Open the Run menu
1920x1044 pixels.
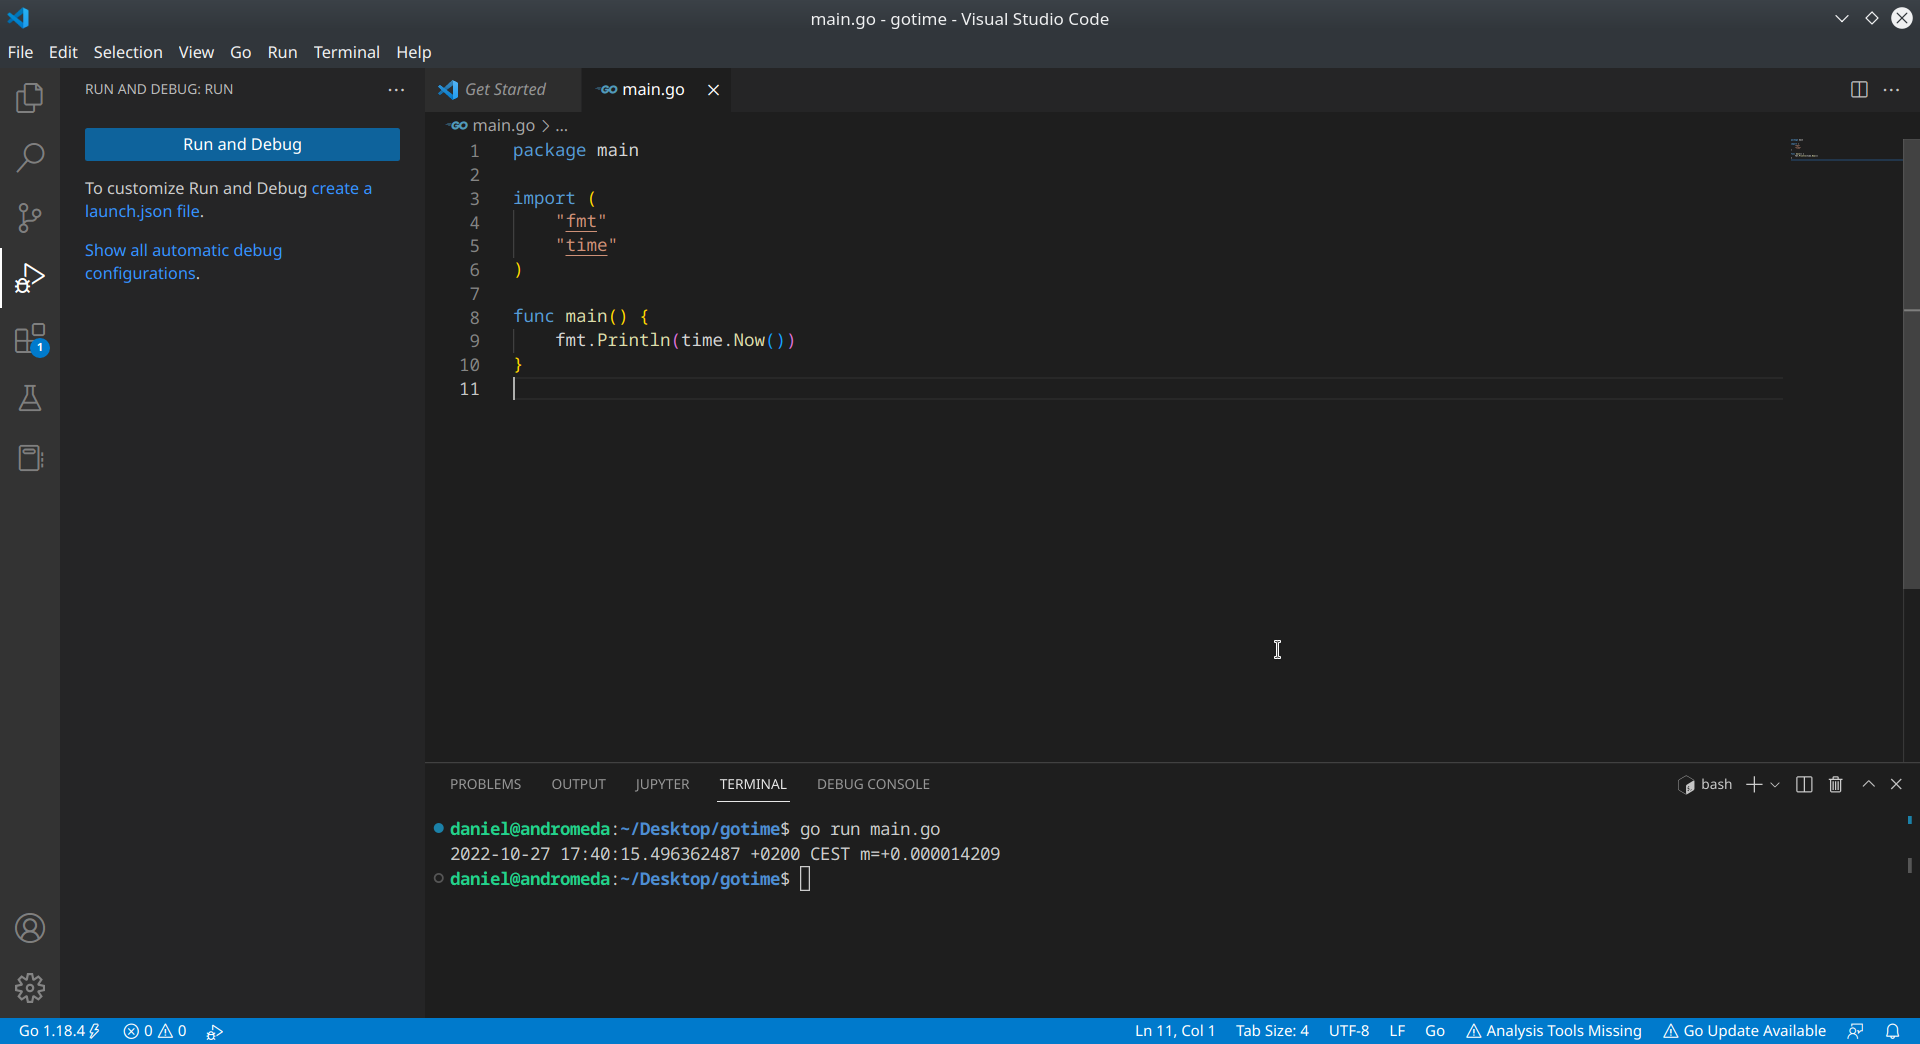click(x=282, y=52)
